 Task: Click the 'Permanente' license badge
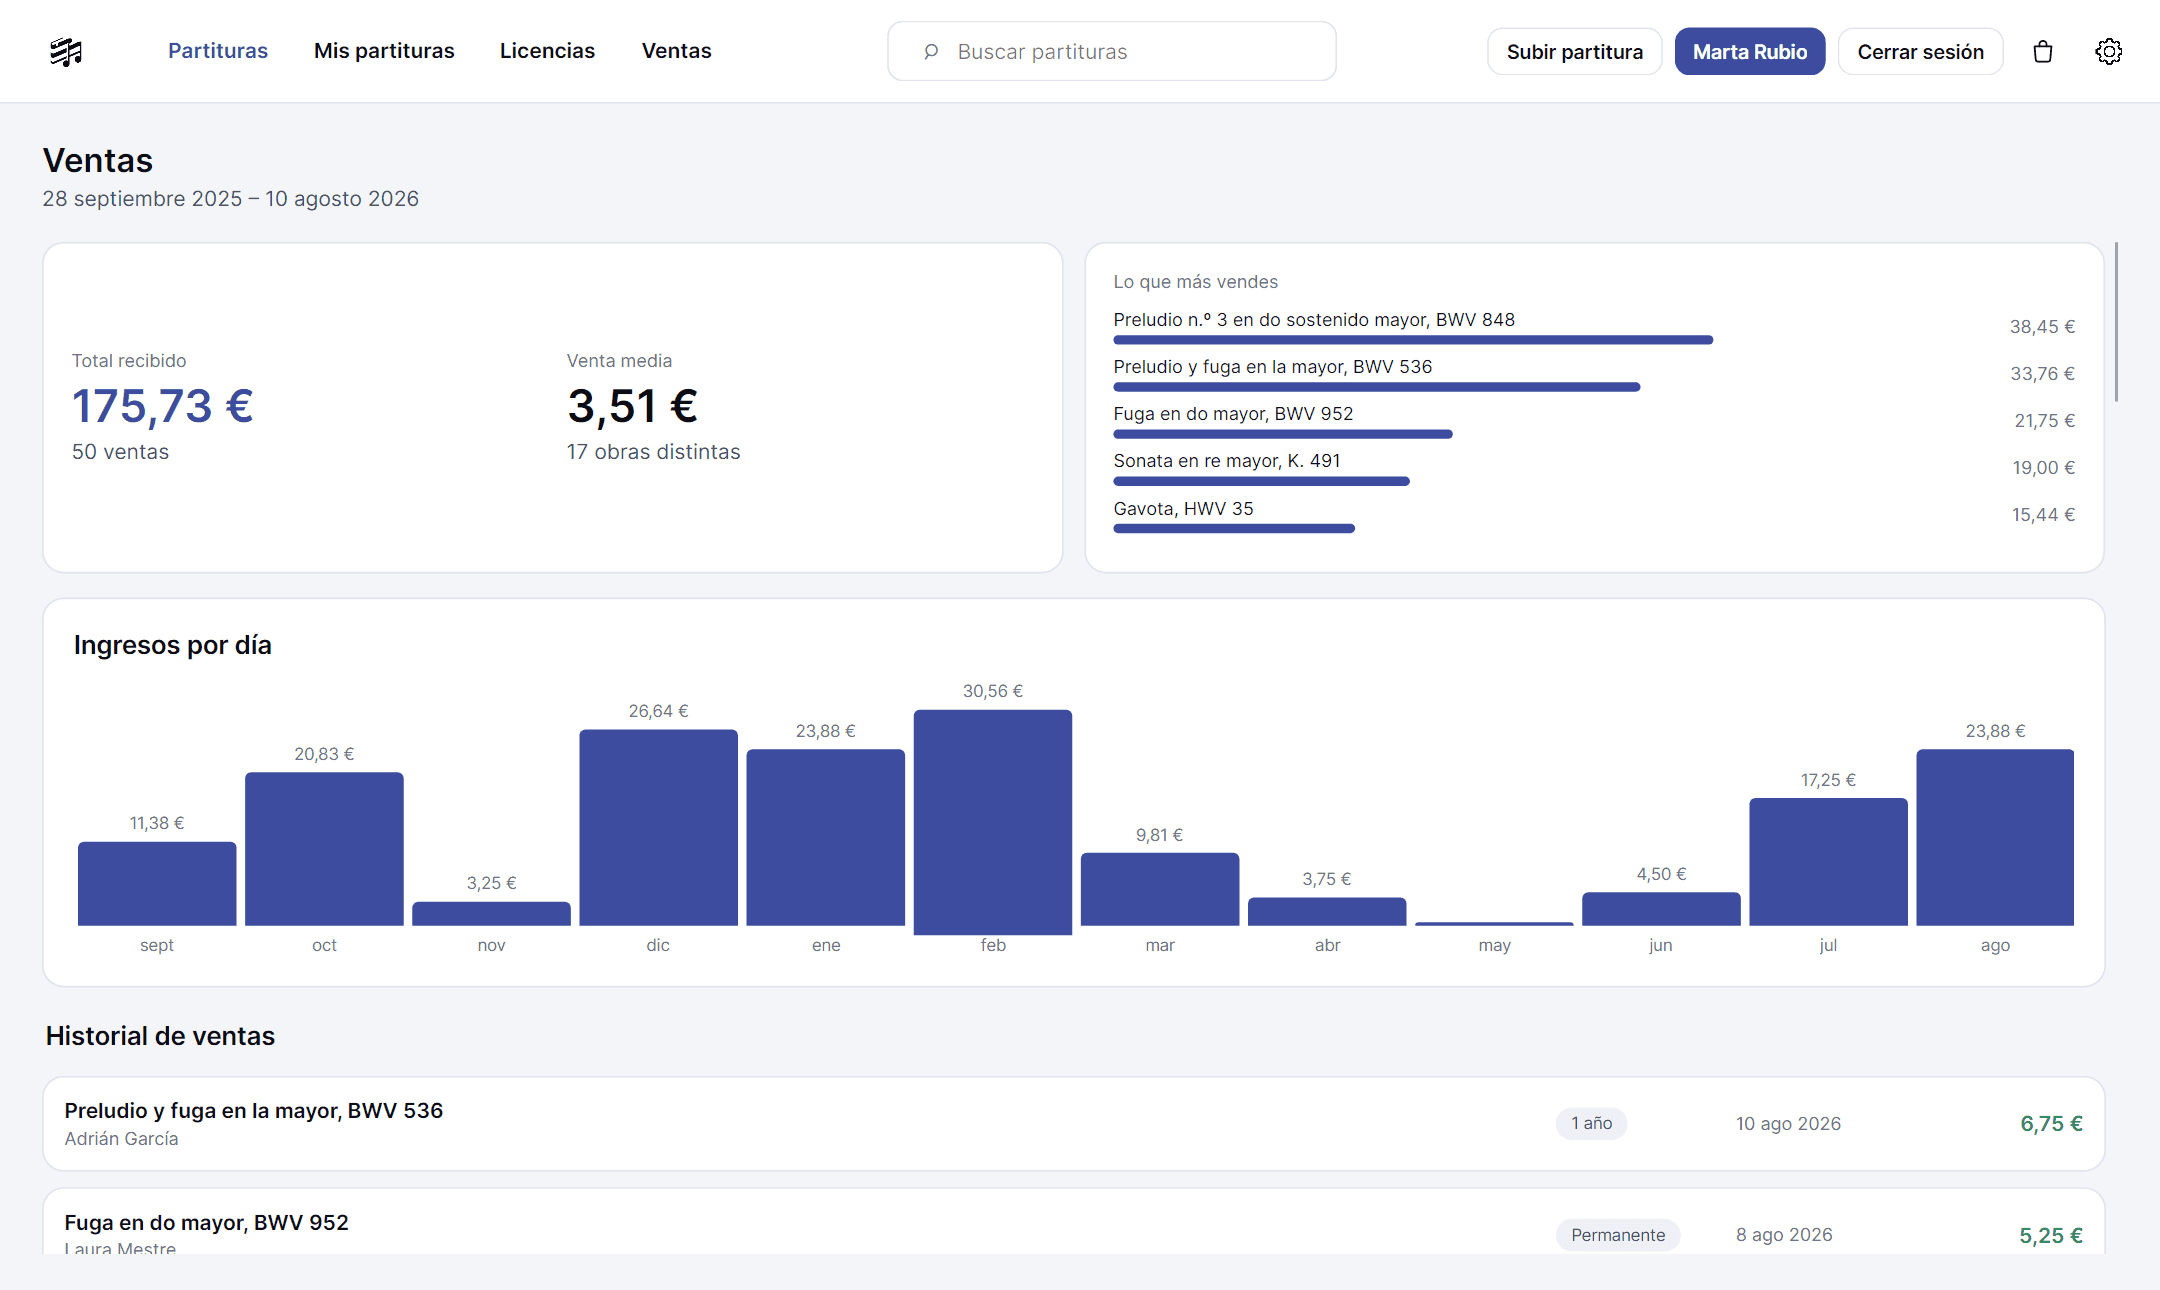[x=1618, y=1235]
